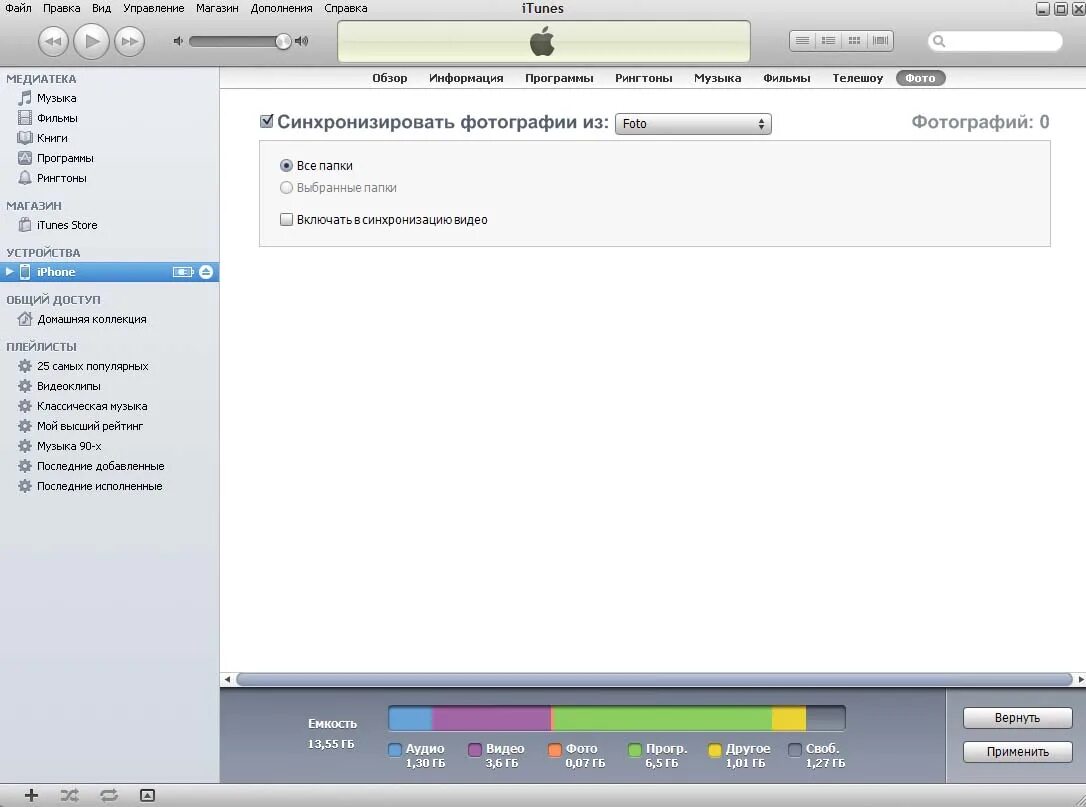The height and width of the screenshot is (807, 1086).
Task: Add new playlist with plus button
Action: [31, 795]
